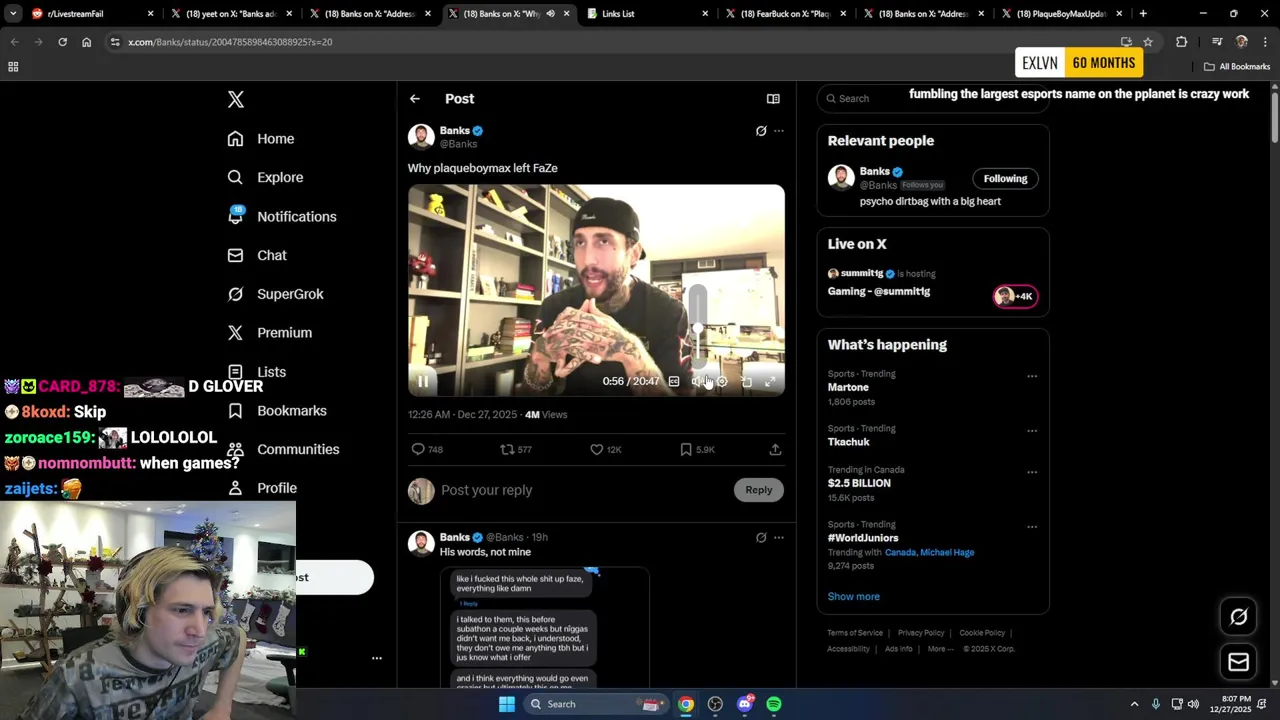Open the floating messages button
Viewport: 1280px width, 720px height.
click(x=1238, y=662)
